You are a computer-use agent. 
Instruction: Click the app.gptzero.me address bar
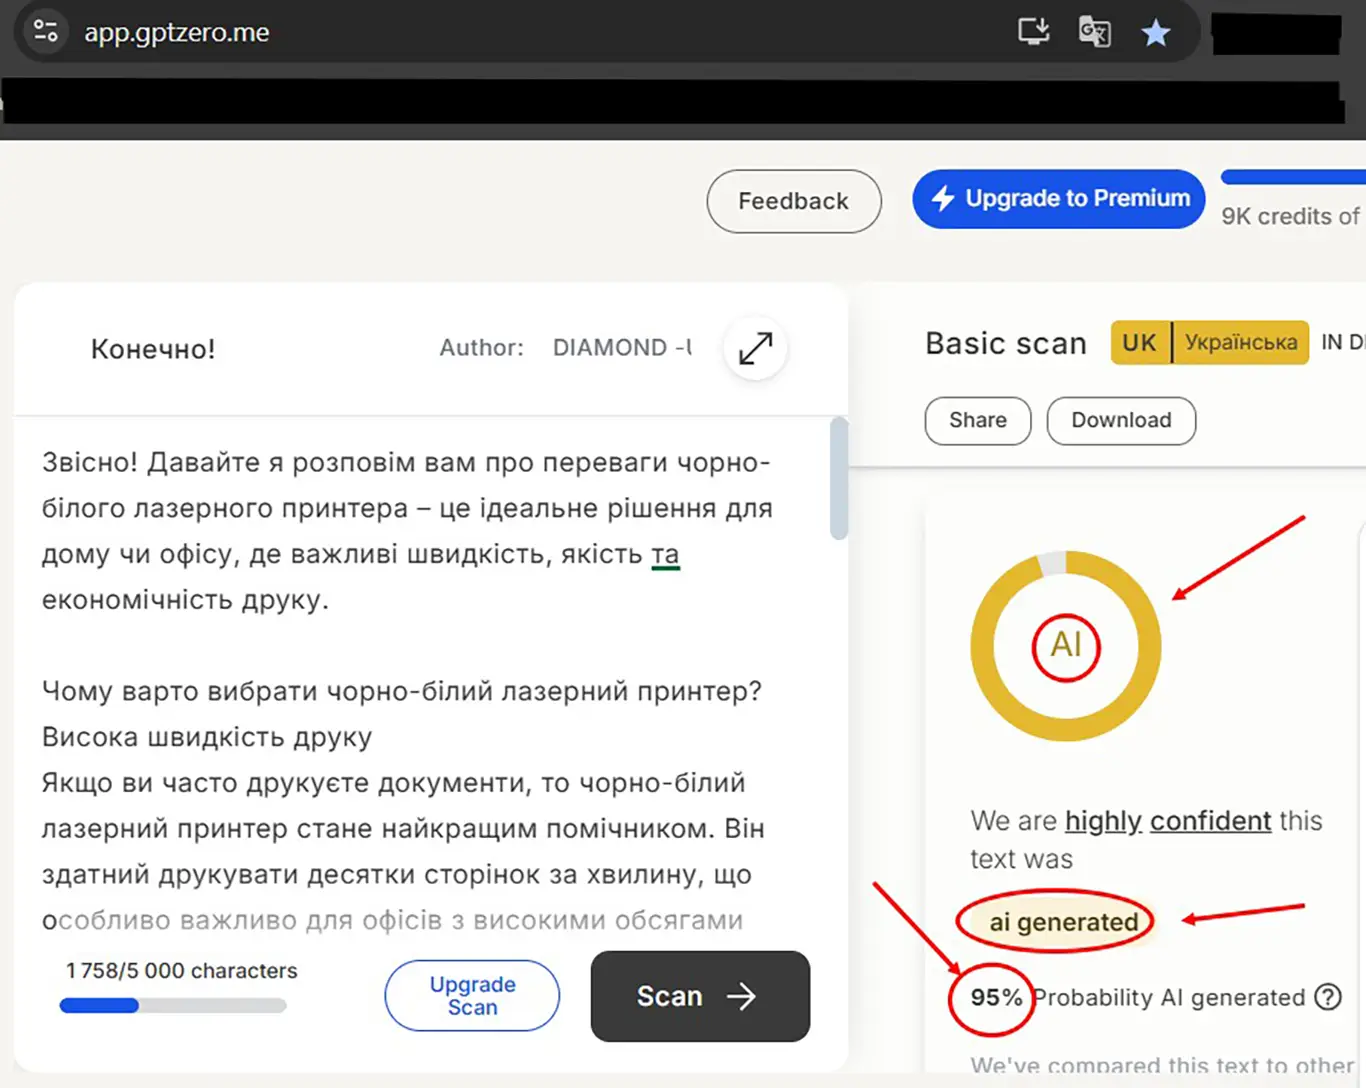pos(176,32)
